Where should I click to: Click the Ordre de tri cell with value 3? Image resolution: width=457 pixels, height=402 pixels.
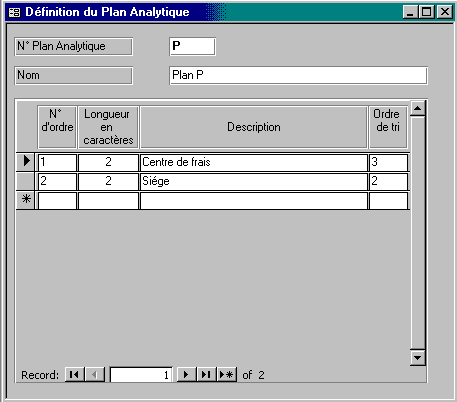388,162
